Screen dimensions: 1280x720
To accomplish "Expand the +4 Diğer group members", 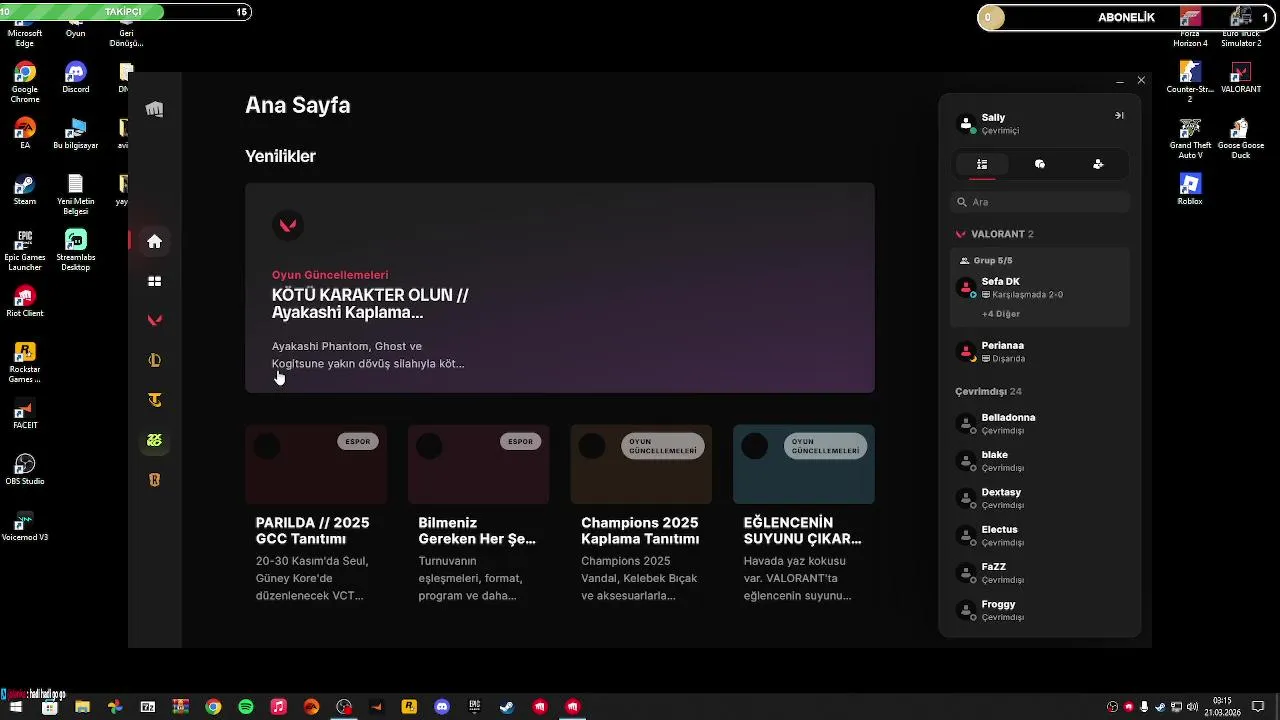I will [x=1001, y=313].
